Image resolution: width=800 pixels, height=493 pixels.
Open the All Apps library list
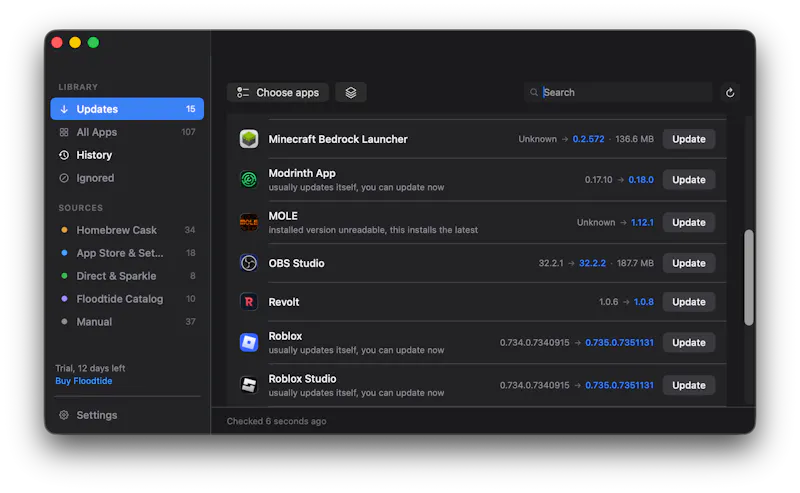pos(127,132)
